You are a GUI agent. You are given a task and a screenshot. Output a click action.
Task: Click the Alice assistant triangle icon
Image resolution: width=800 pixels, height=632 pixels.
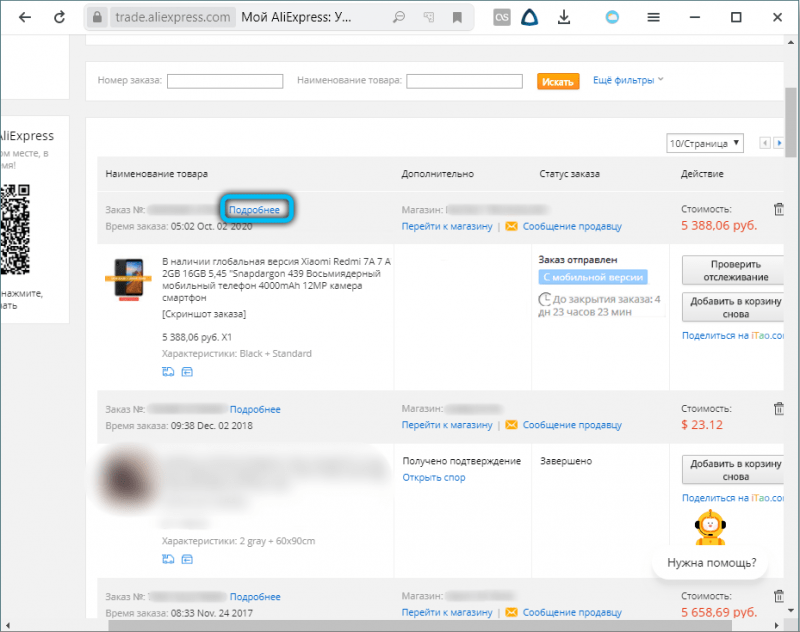(x=530, y=17)
